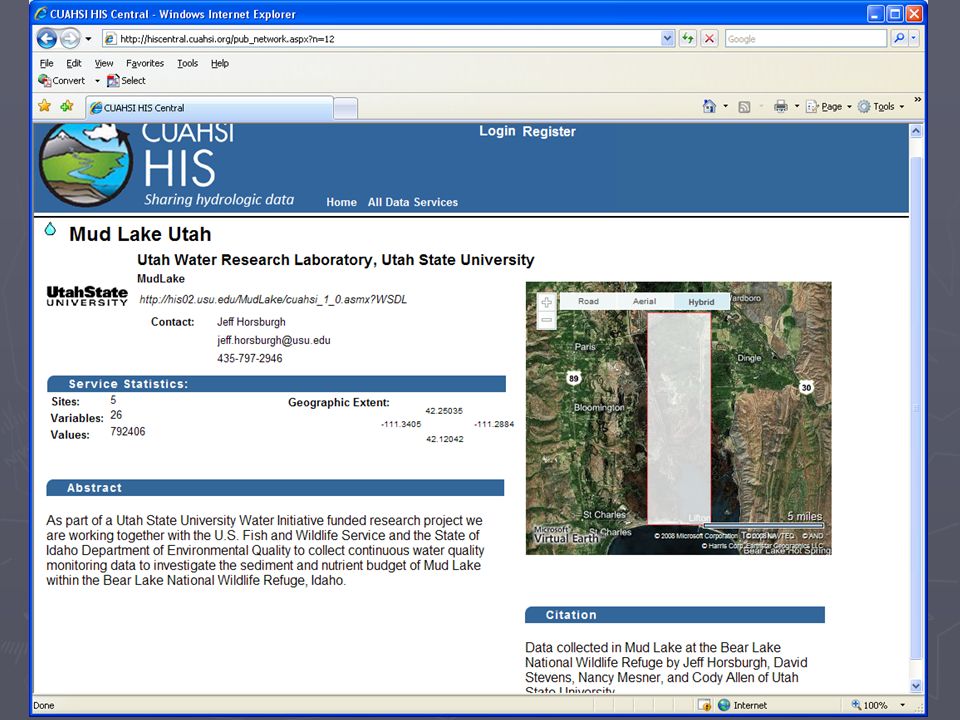Viewport: 960px width, 720px height.
Task: Click the Citation section header bar
Action: point(675,615)
